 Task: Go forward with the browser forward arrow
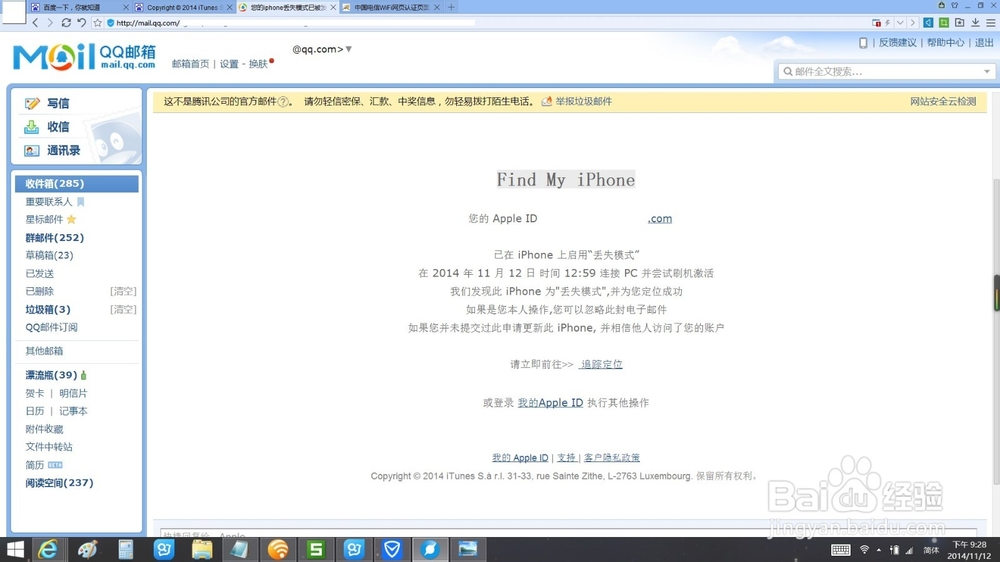click(x=50, y=22)
